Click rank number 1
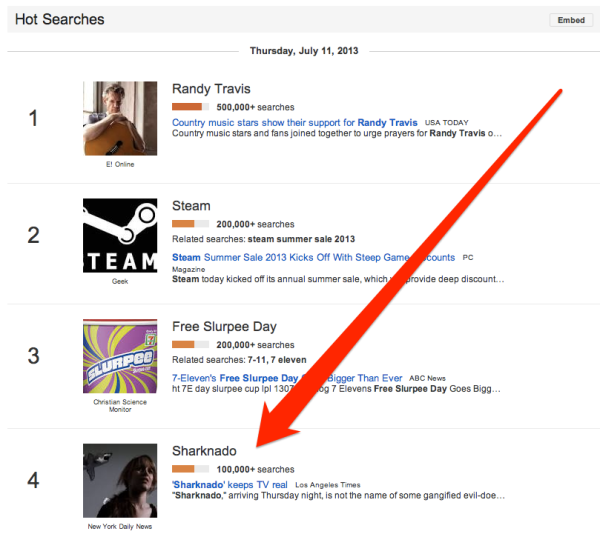Viewport: 600px width, 534px height. click(33, 118)
